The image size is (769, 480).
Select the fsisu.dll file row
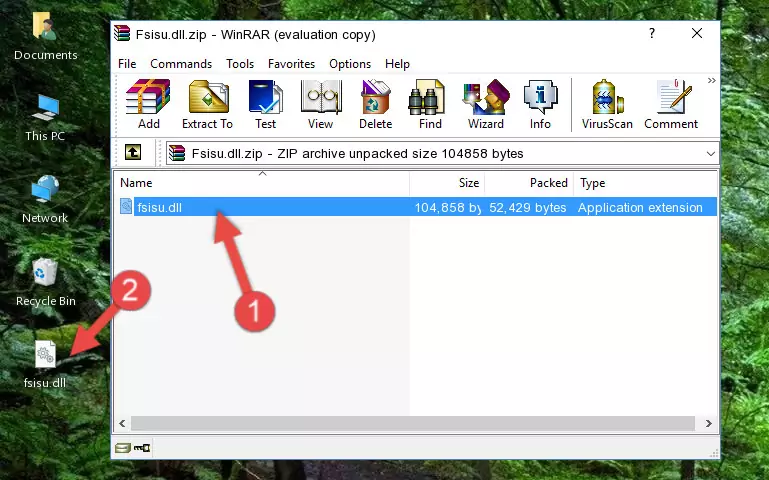418,207
